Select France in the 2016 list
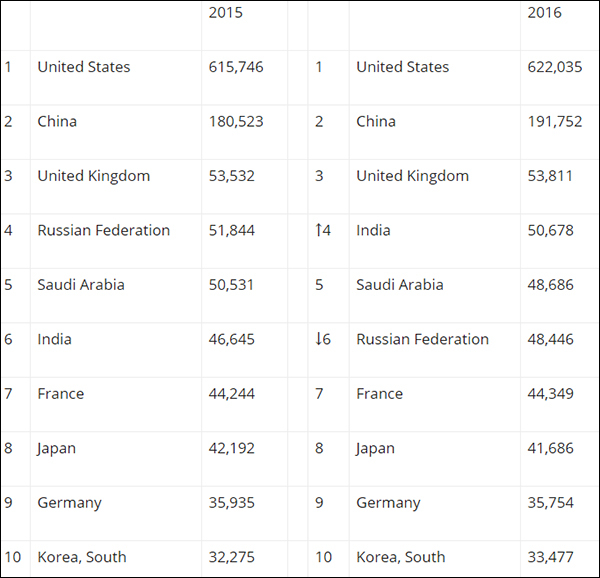 tap(380, 393)
